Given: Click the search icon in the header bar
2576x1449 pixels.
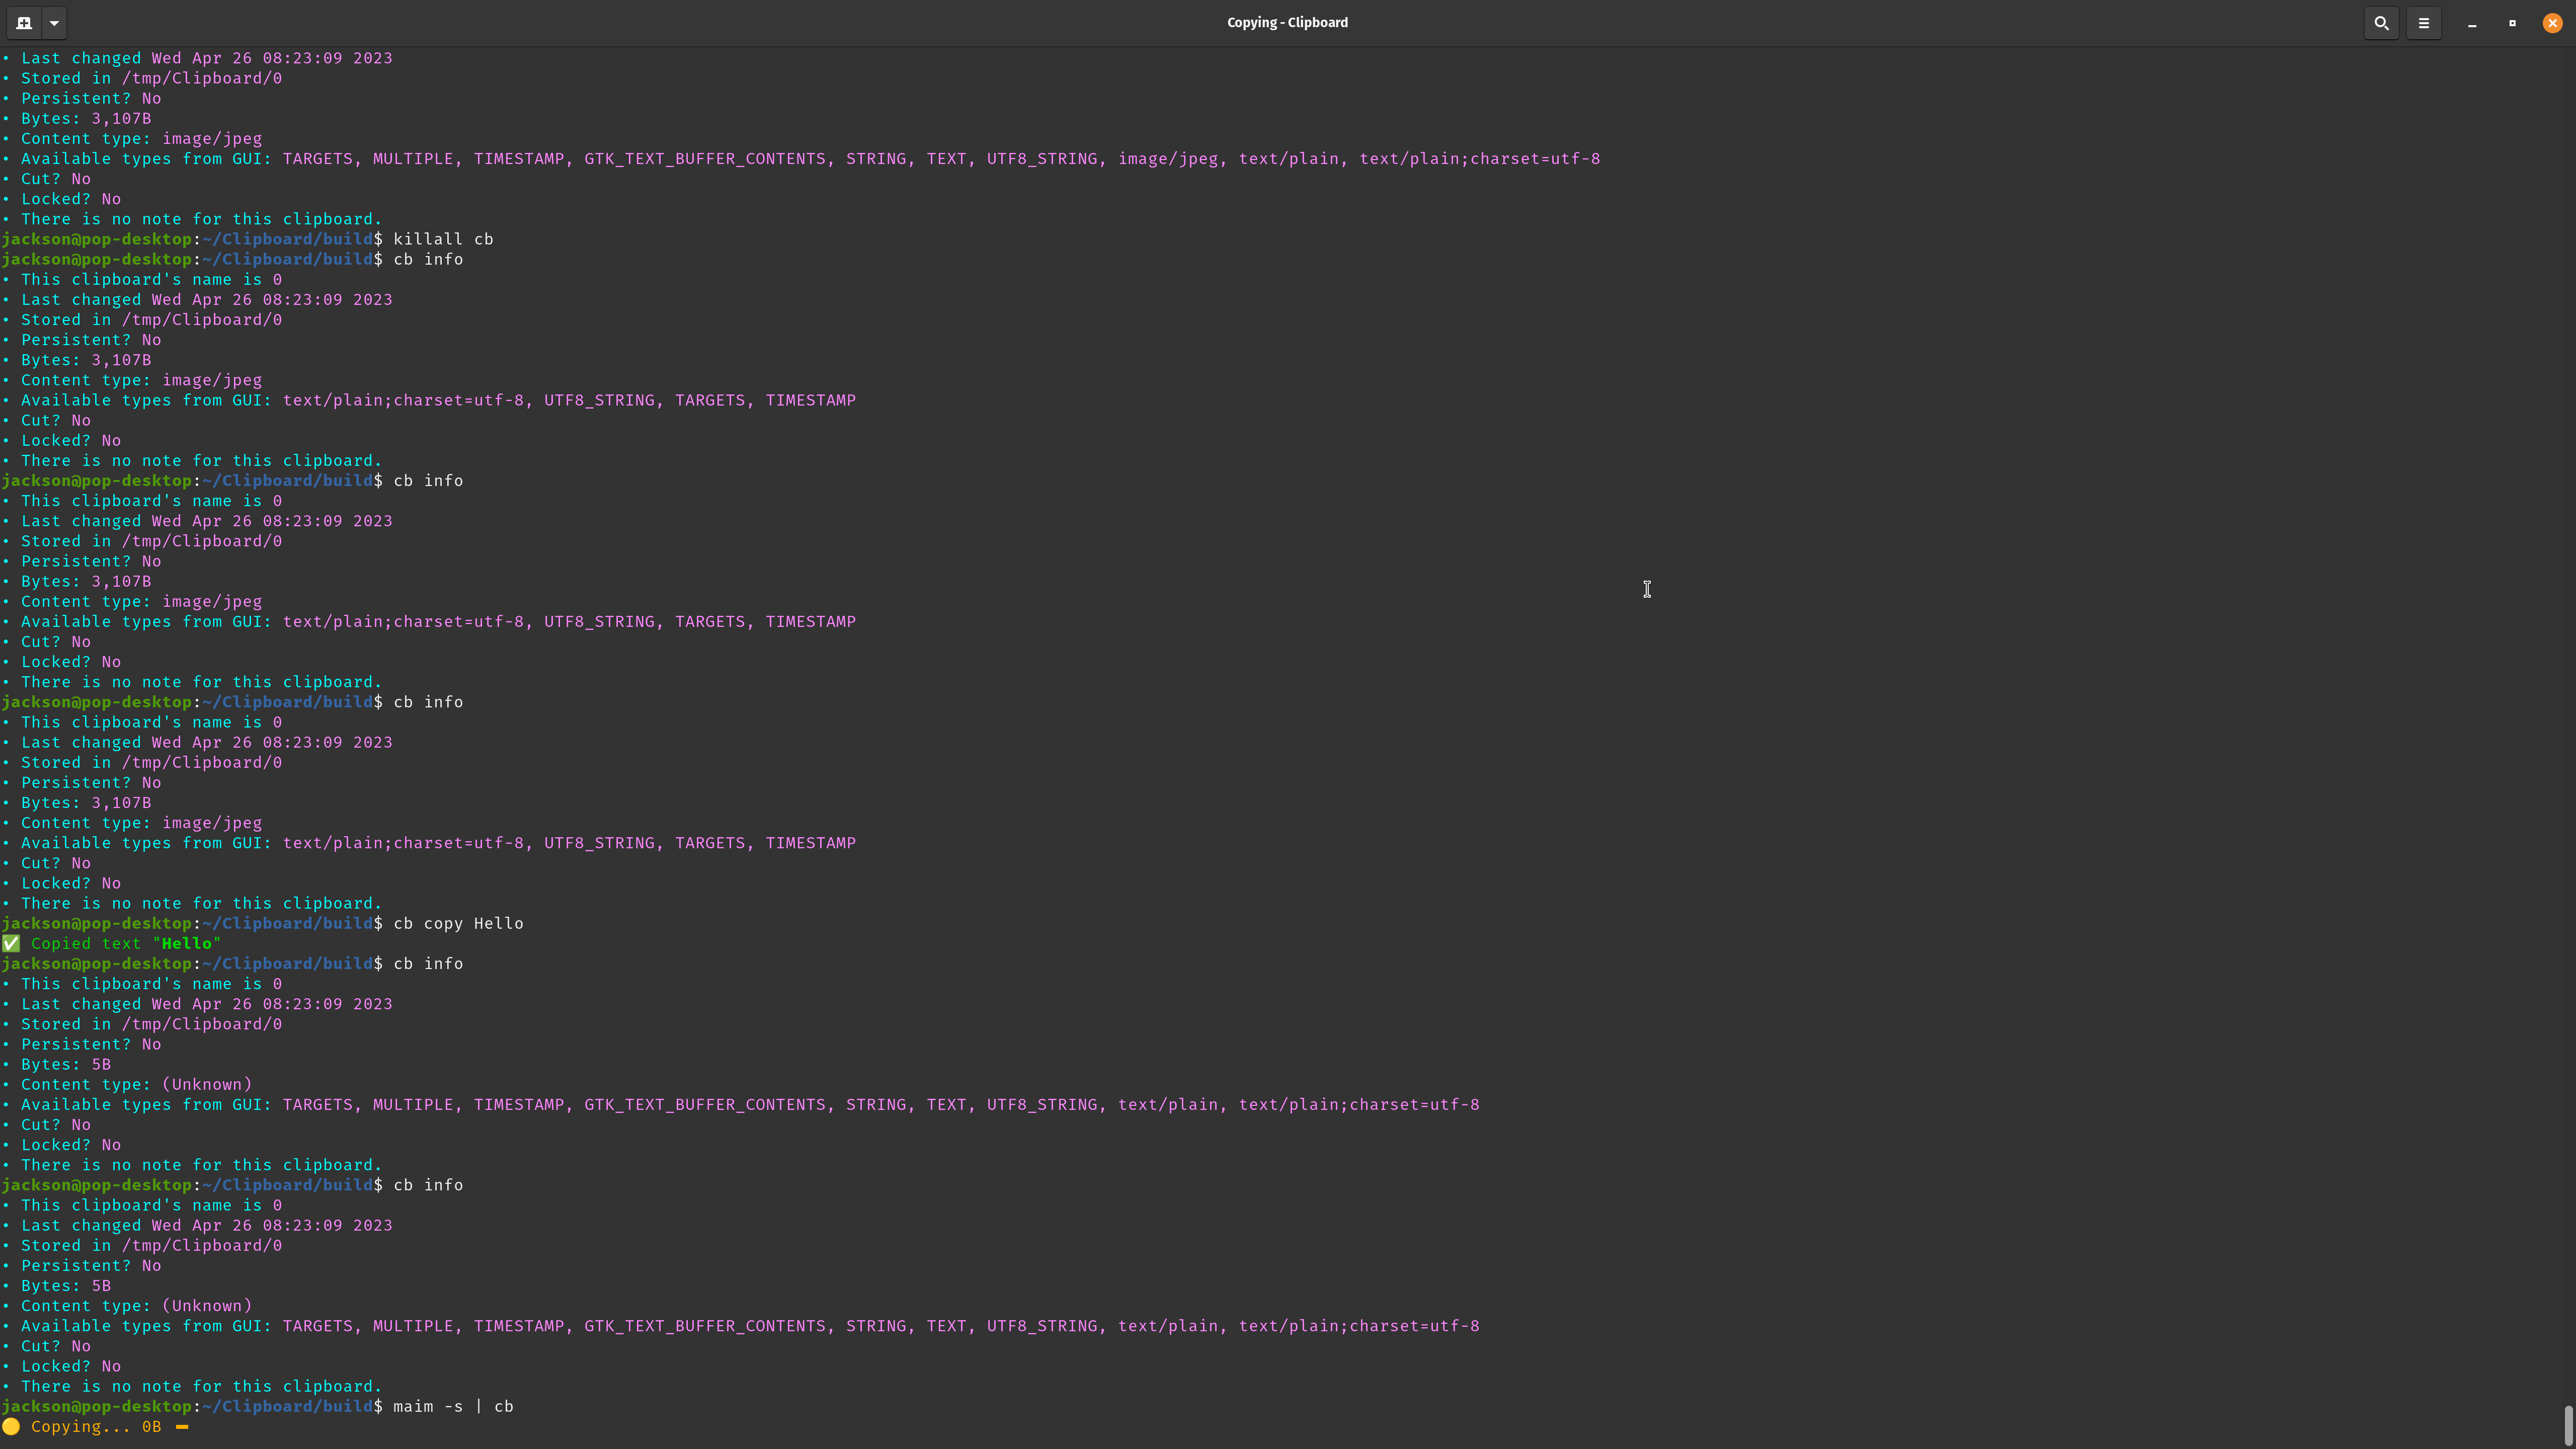Looking at the screenshot, I should tap(2381, 22).
